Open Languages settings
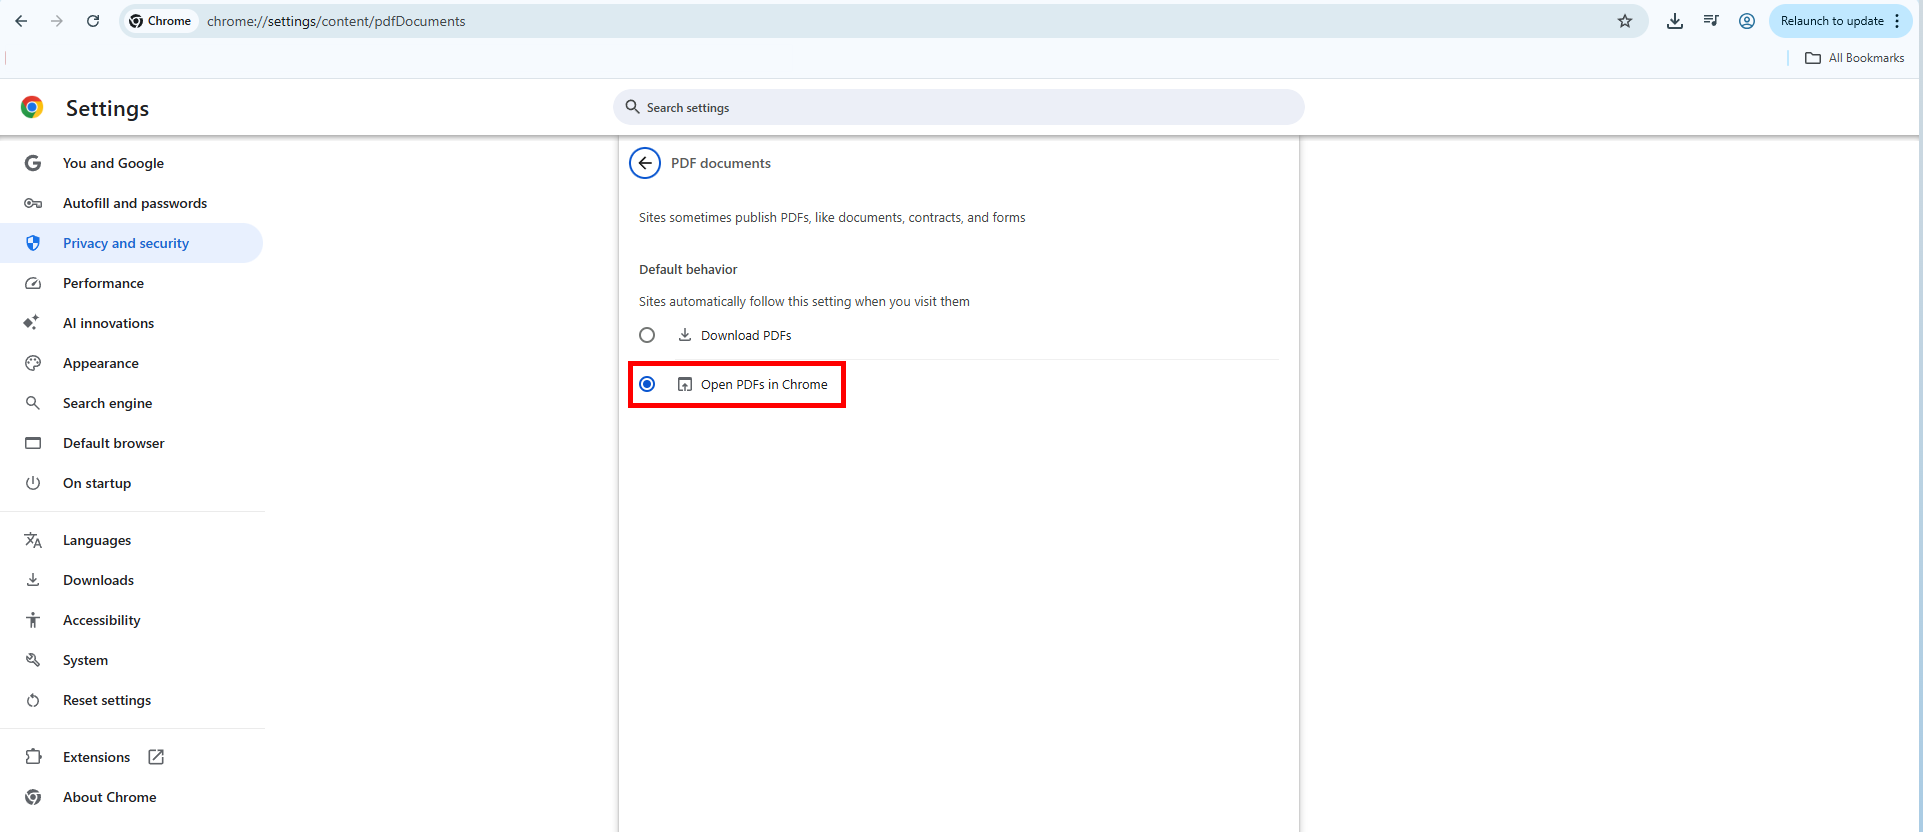The width and height of the screenshot is (1923, 832). coord(132,540)
